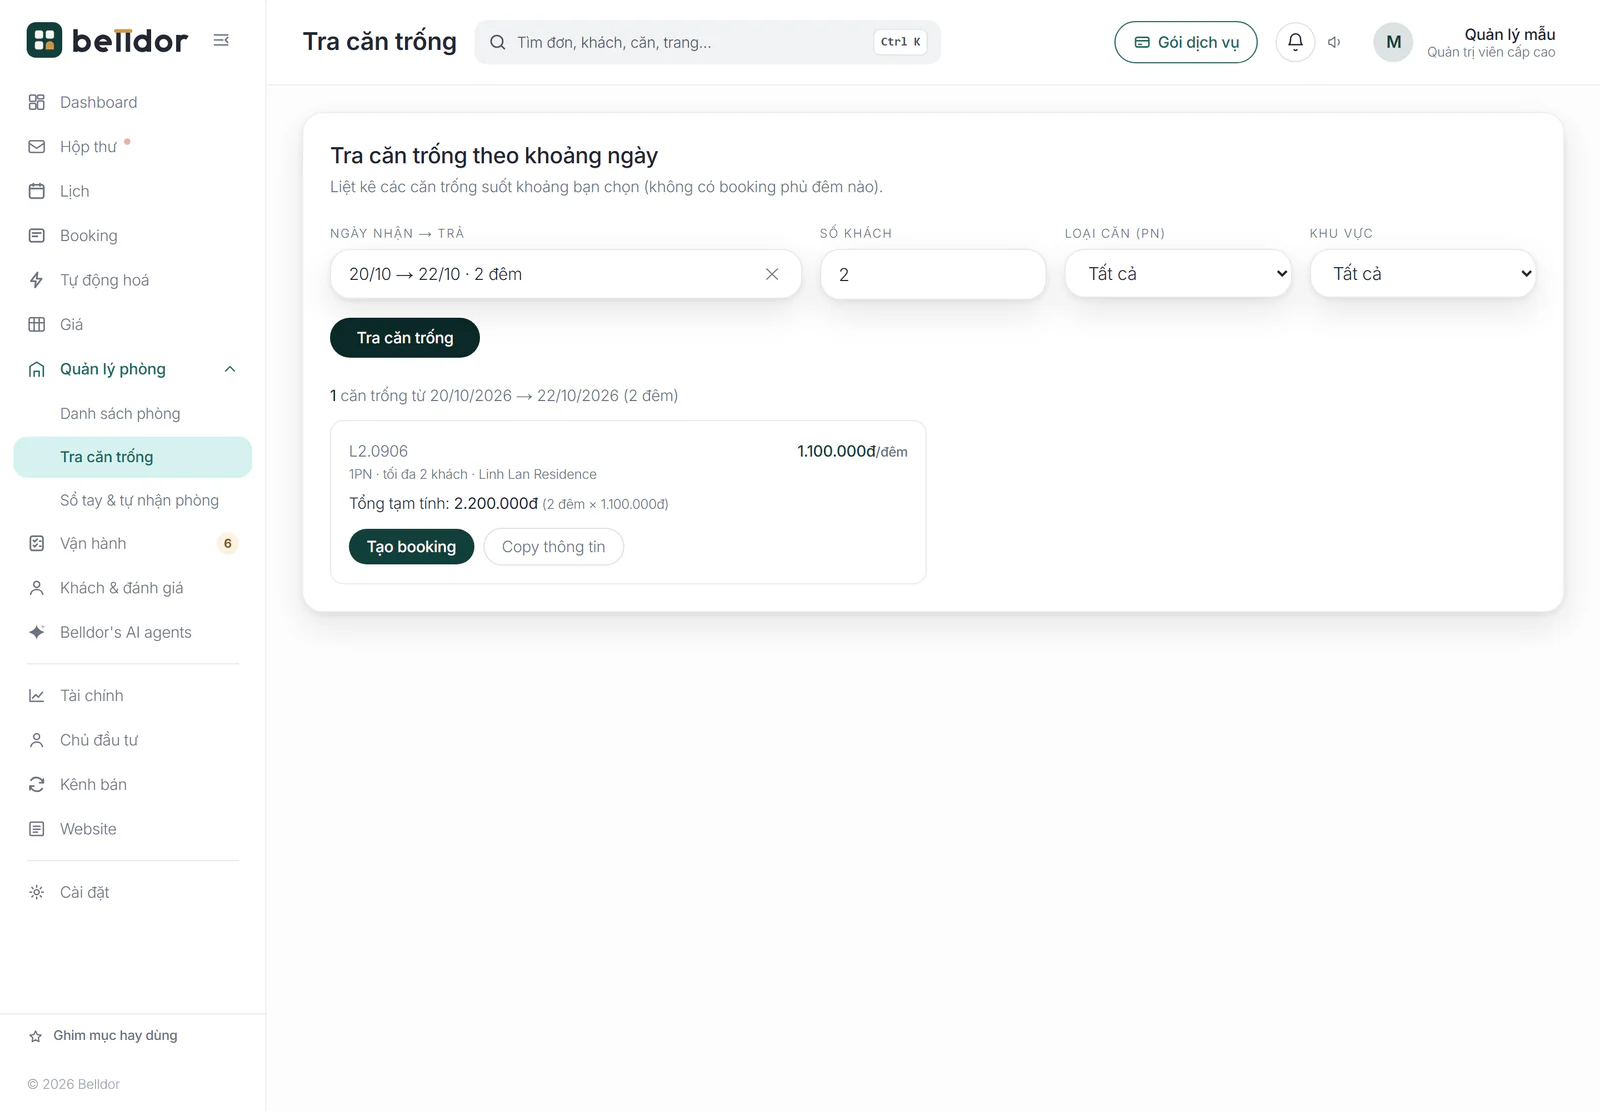Screen dimensions: 1600x1111
Task: Click the Kênh bán sync icon
Action: (37, 784)
